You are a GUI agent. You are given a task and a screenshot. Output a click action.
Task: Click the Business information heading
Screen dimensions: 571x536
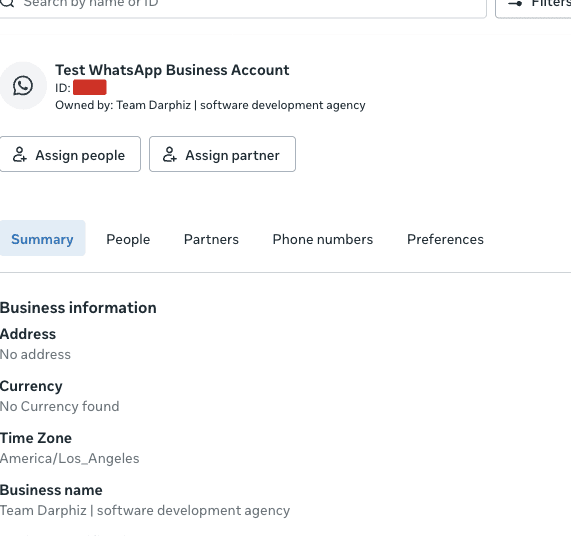coord(78,308)
